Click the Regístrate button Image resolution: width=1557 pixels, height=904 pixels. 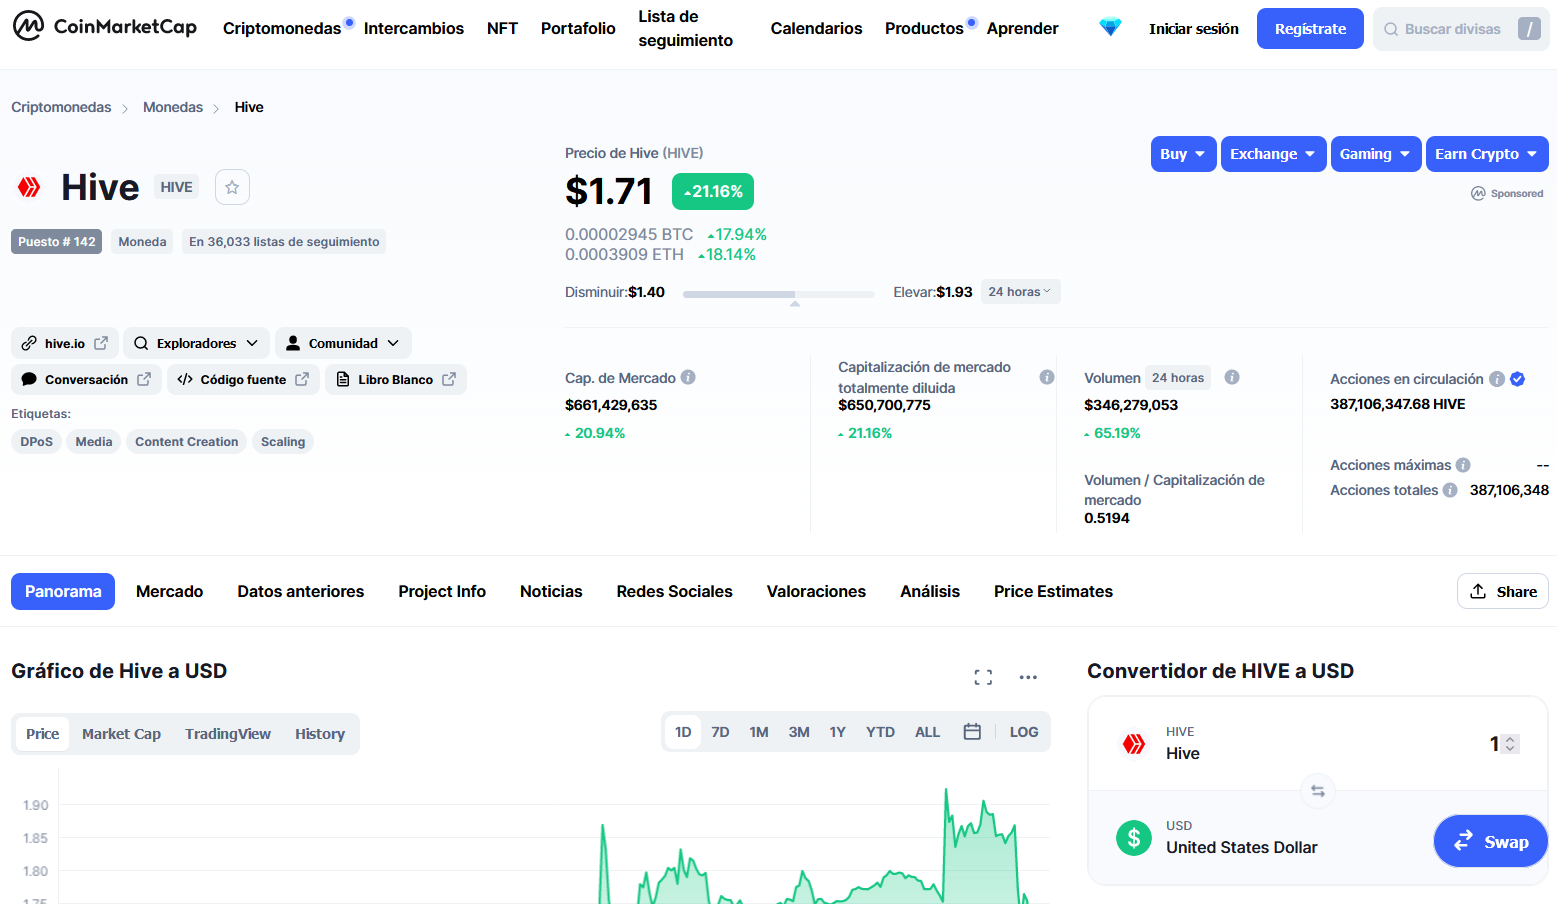click(1310, 29)
